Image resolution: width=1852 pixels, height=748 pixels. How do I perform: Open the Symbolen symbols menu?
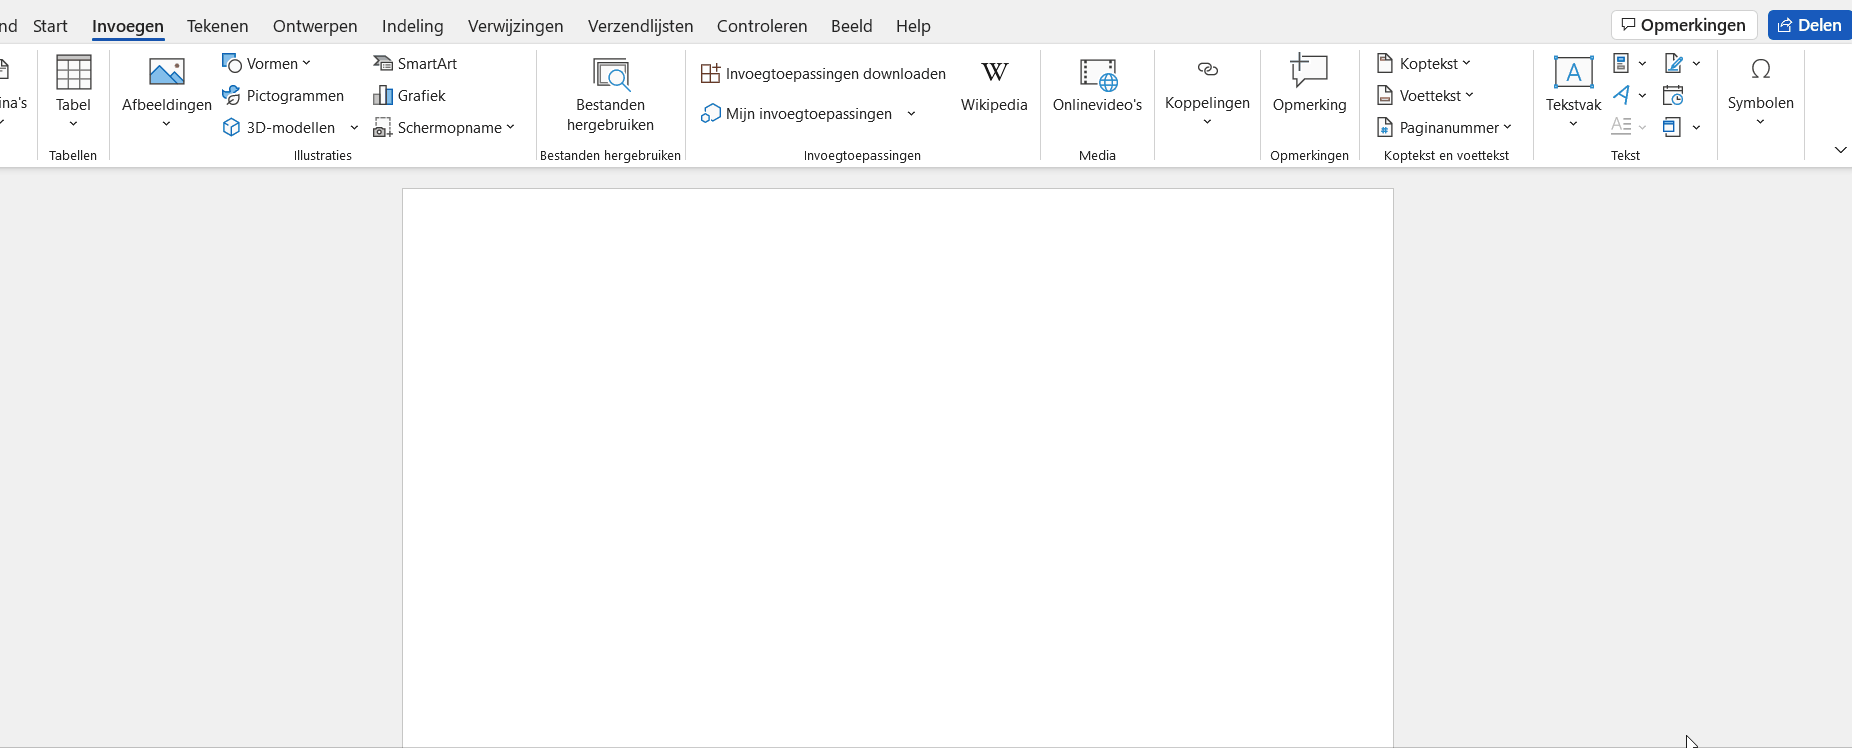point(1760,92)
